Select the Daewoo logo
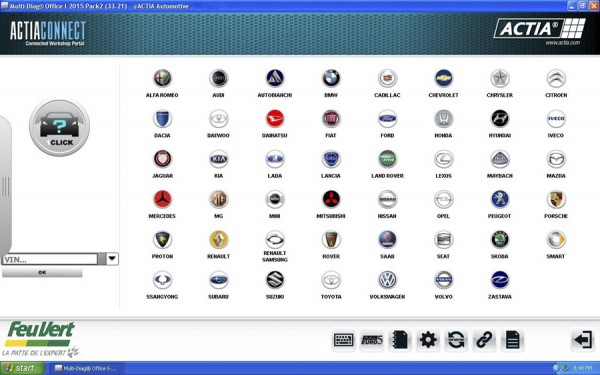Screen dimensions: 600x375 tap(218, 119)
